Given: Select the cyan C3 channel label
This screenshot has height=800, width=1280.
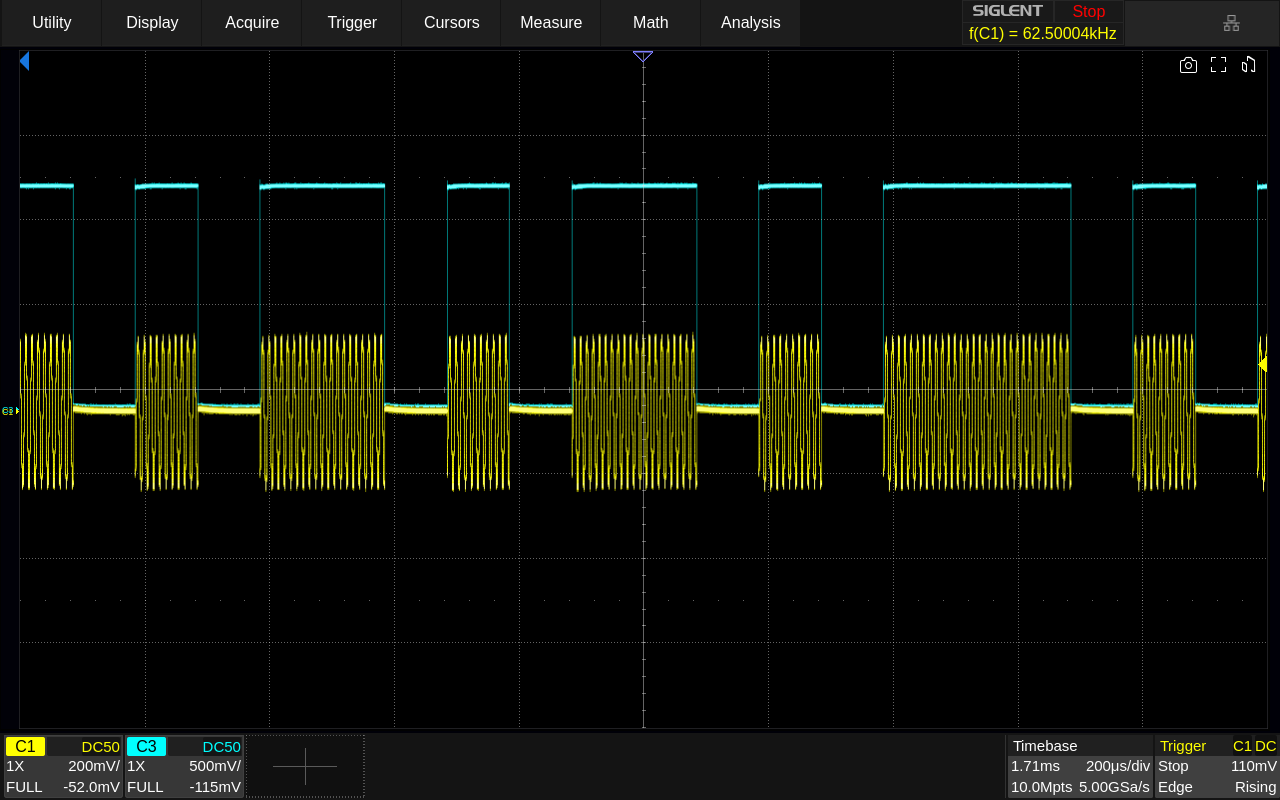Looking at the screenshot, I should [146, 746].
